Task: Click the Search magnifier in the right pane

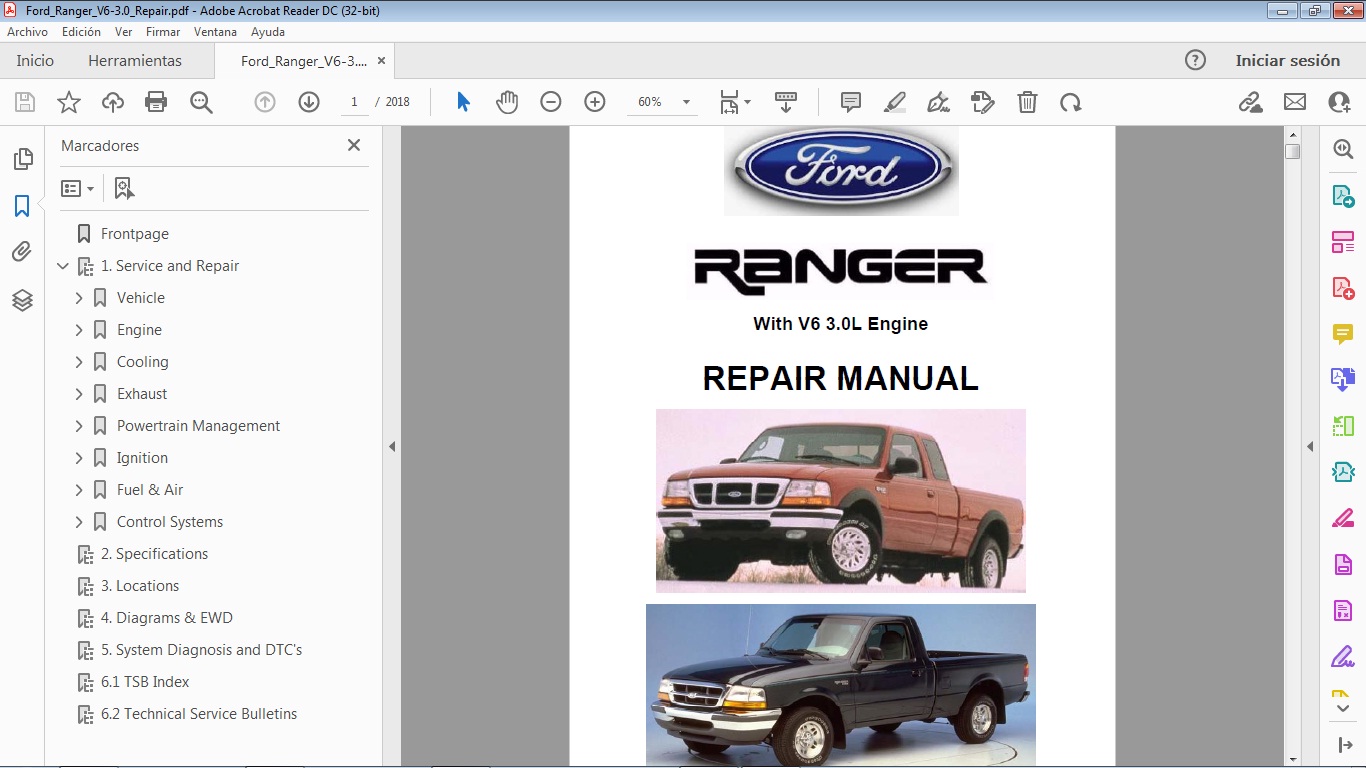Action: [x=1343, y=148]
